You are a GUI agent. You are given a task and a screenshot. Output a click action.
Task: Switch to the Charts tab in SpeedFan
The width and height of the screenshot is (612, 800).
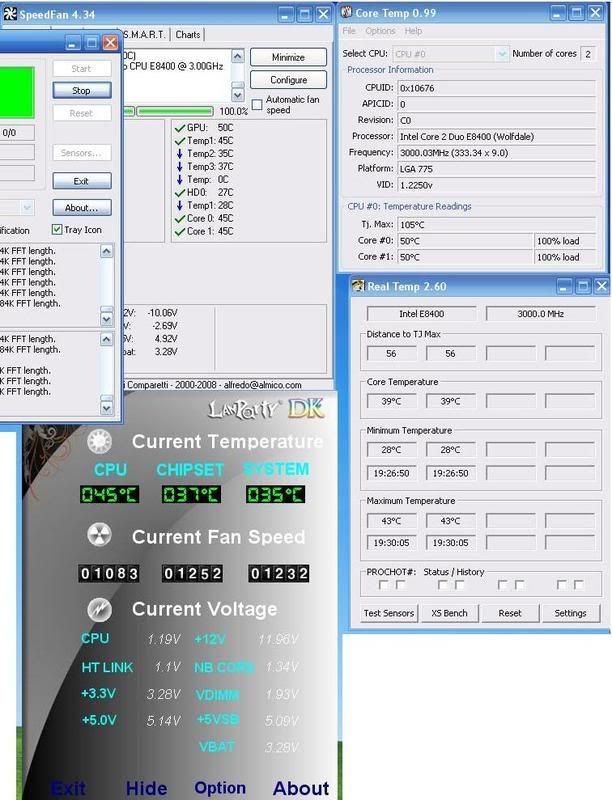pyautogui.click(x=188, y=35)
